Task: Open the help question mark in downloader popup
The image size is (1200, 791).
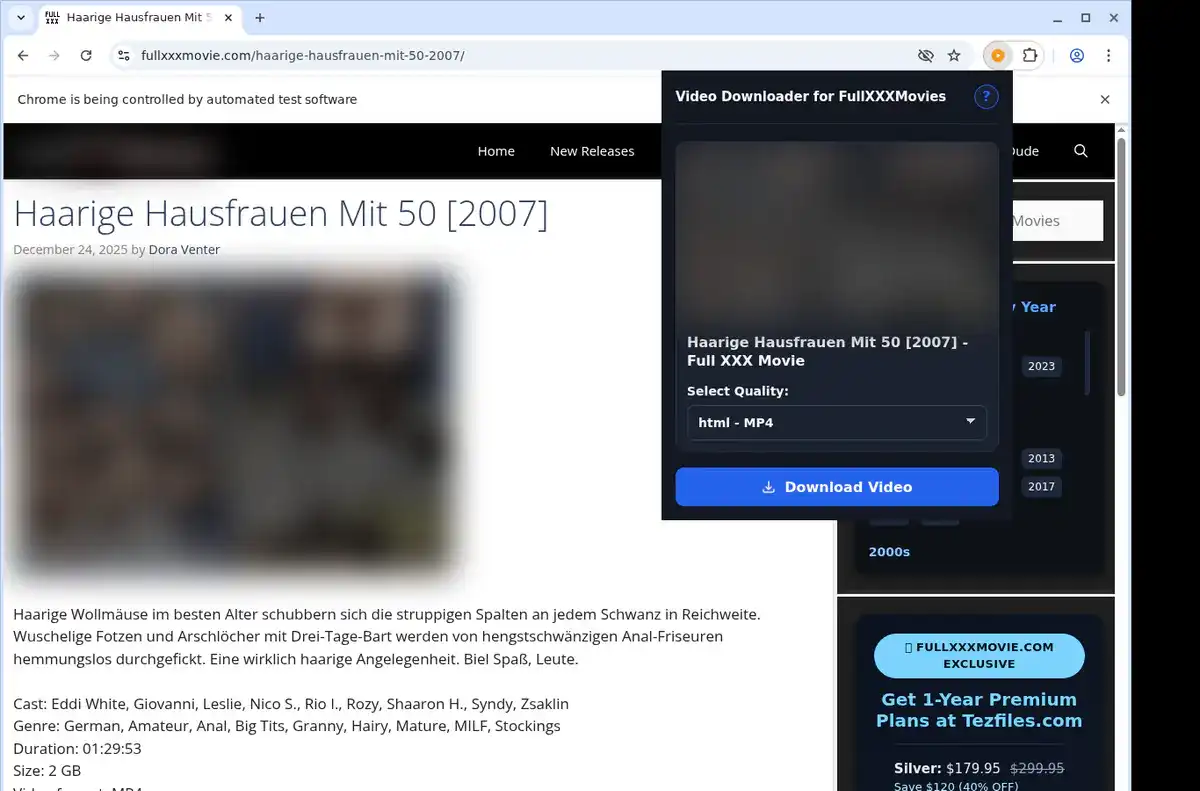Action: coord(986,96)
